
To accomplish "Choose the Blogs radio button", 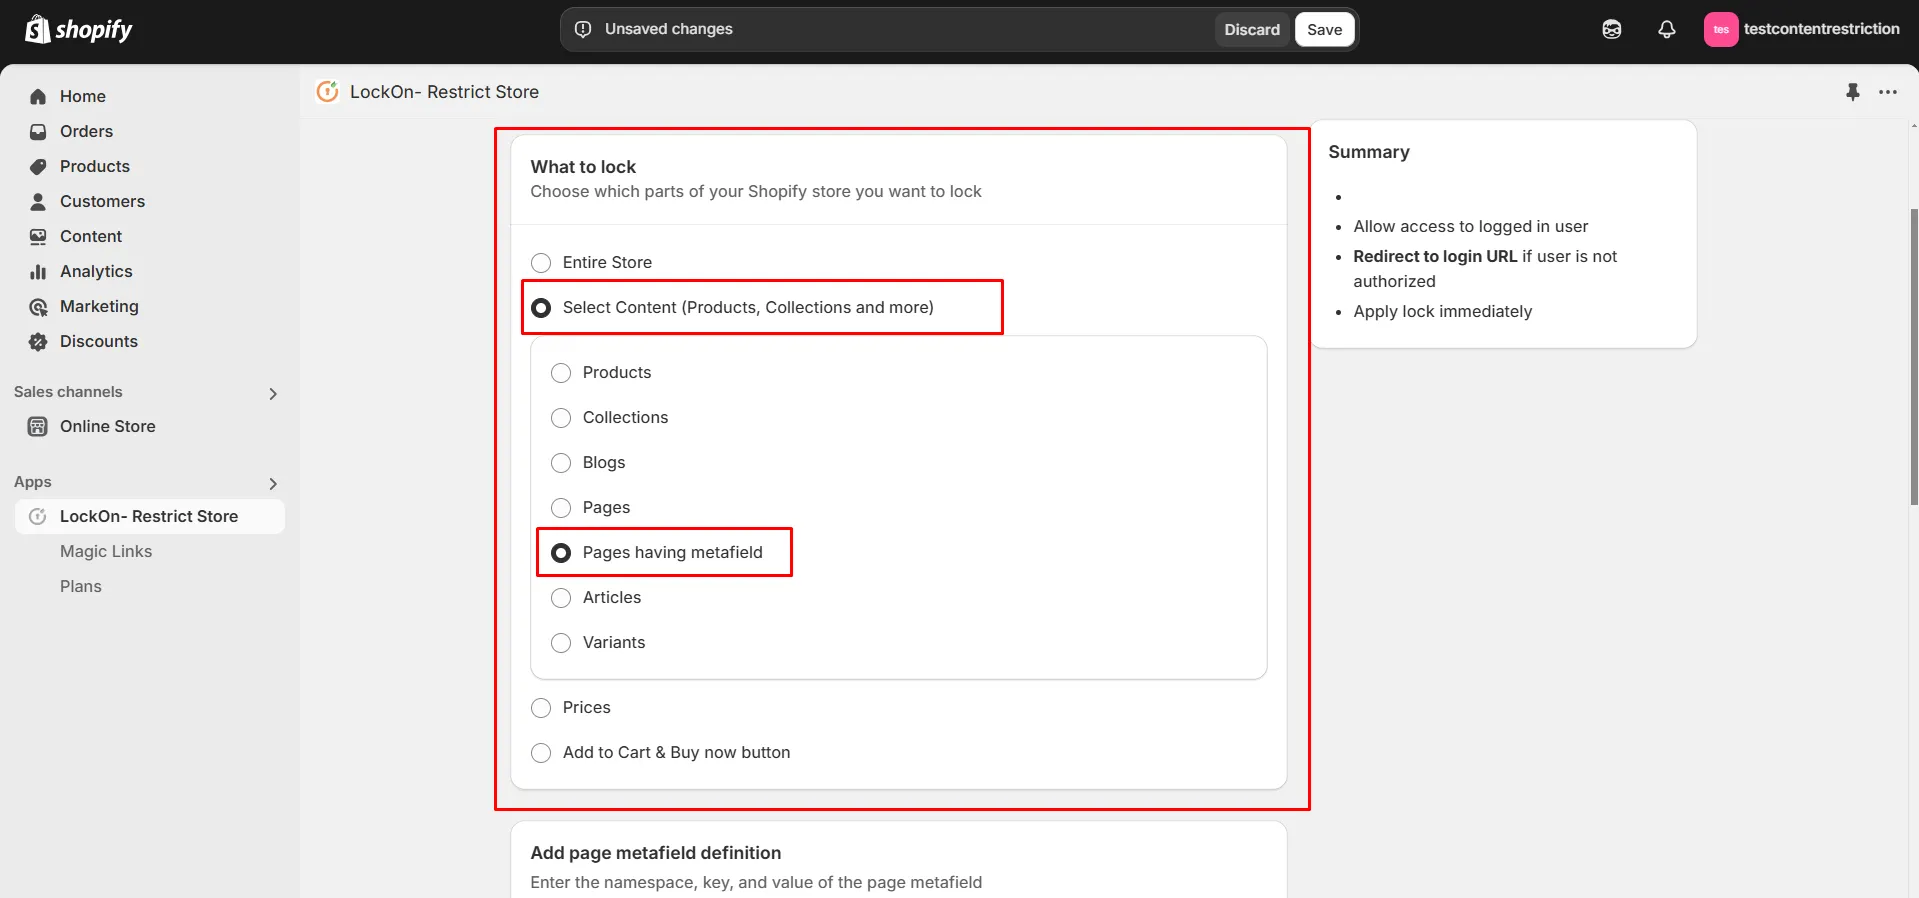I will coord(561,462).
